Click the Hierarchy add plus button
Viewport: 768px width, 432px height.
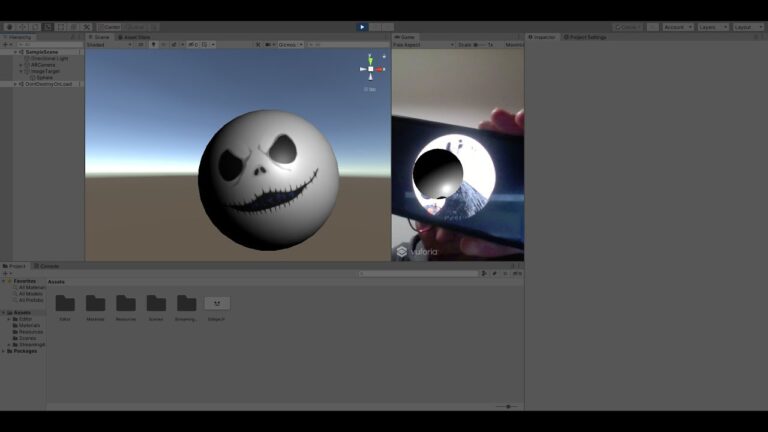5,45
